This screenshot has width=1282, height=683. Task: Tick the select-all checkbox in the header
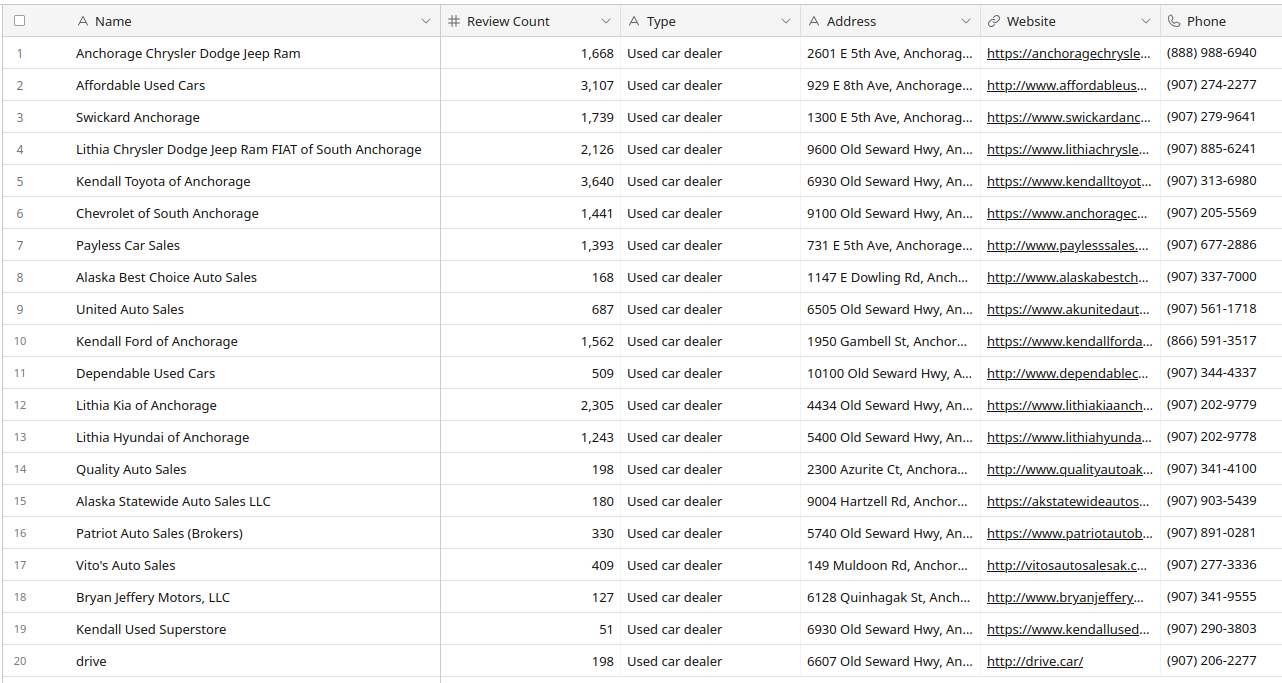click(19, 21)
